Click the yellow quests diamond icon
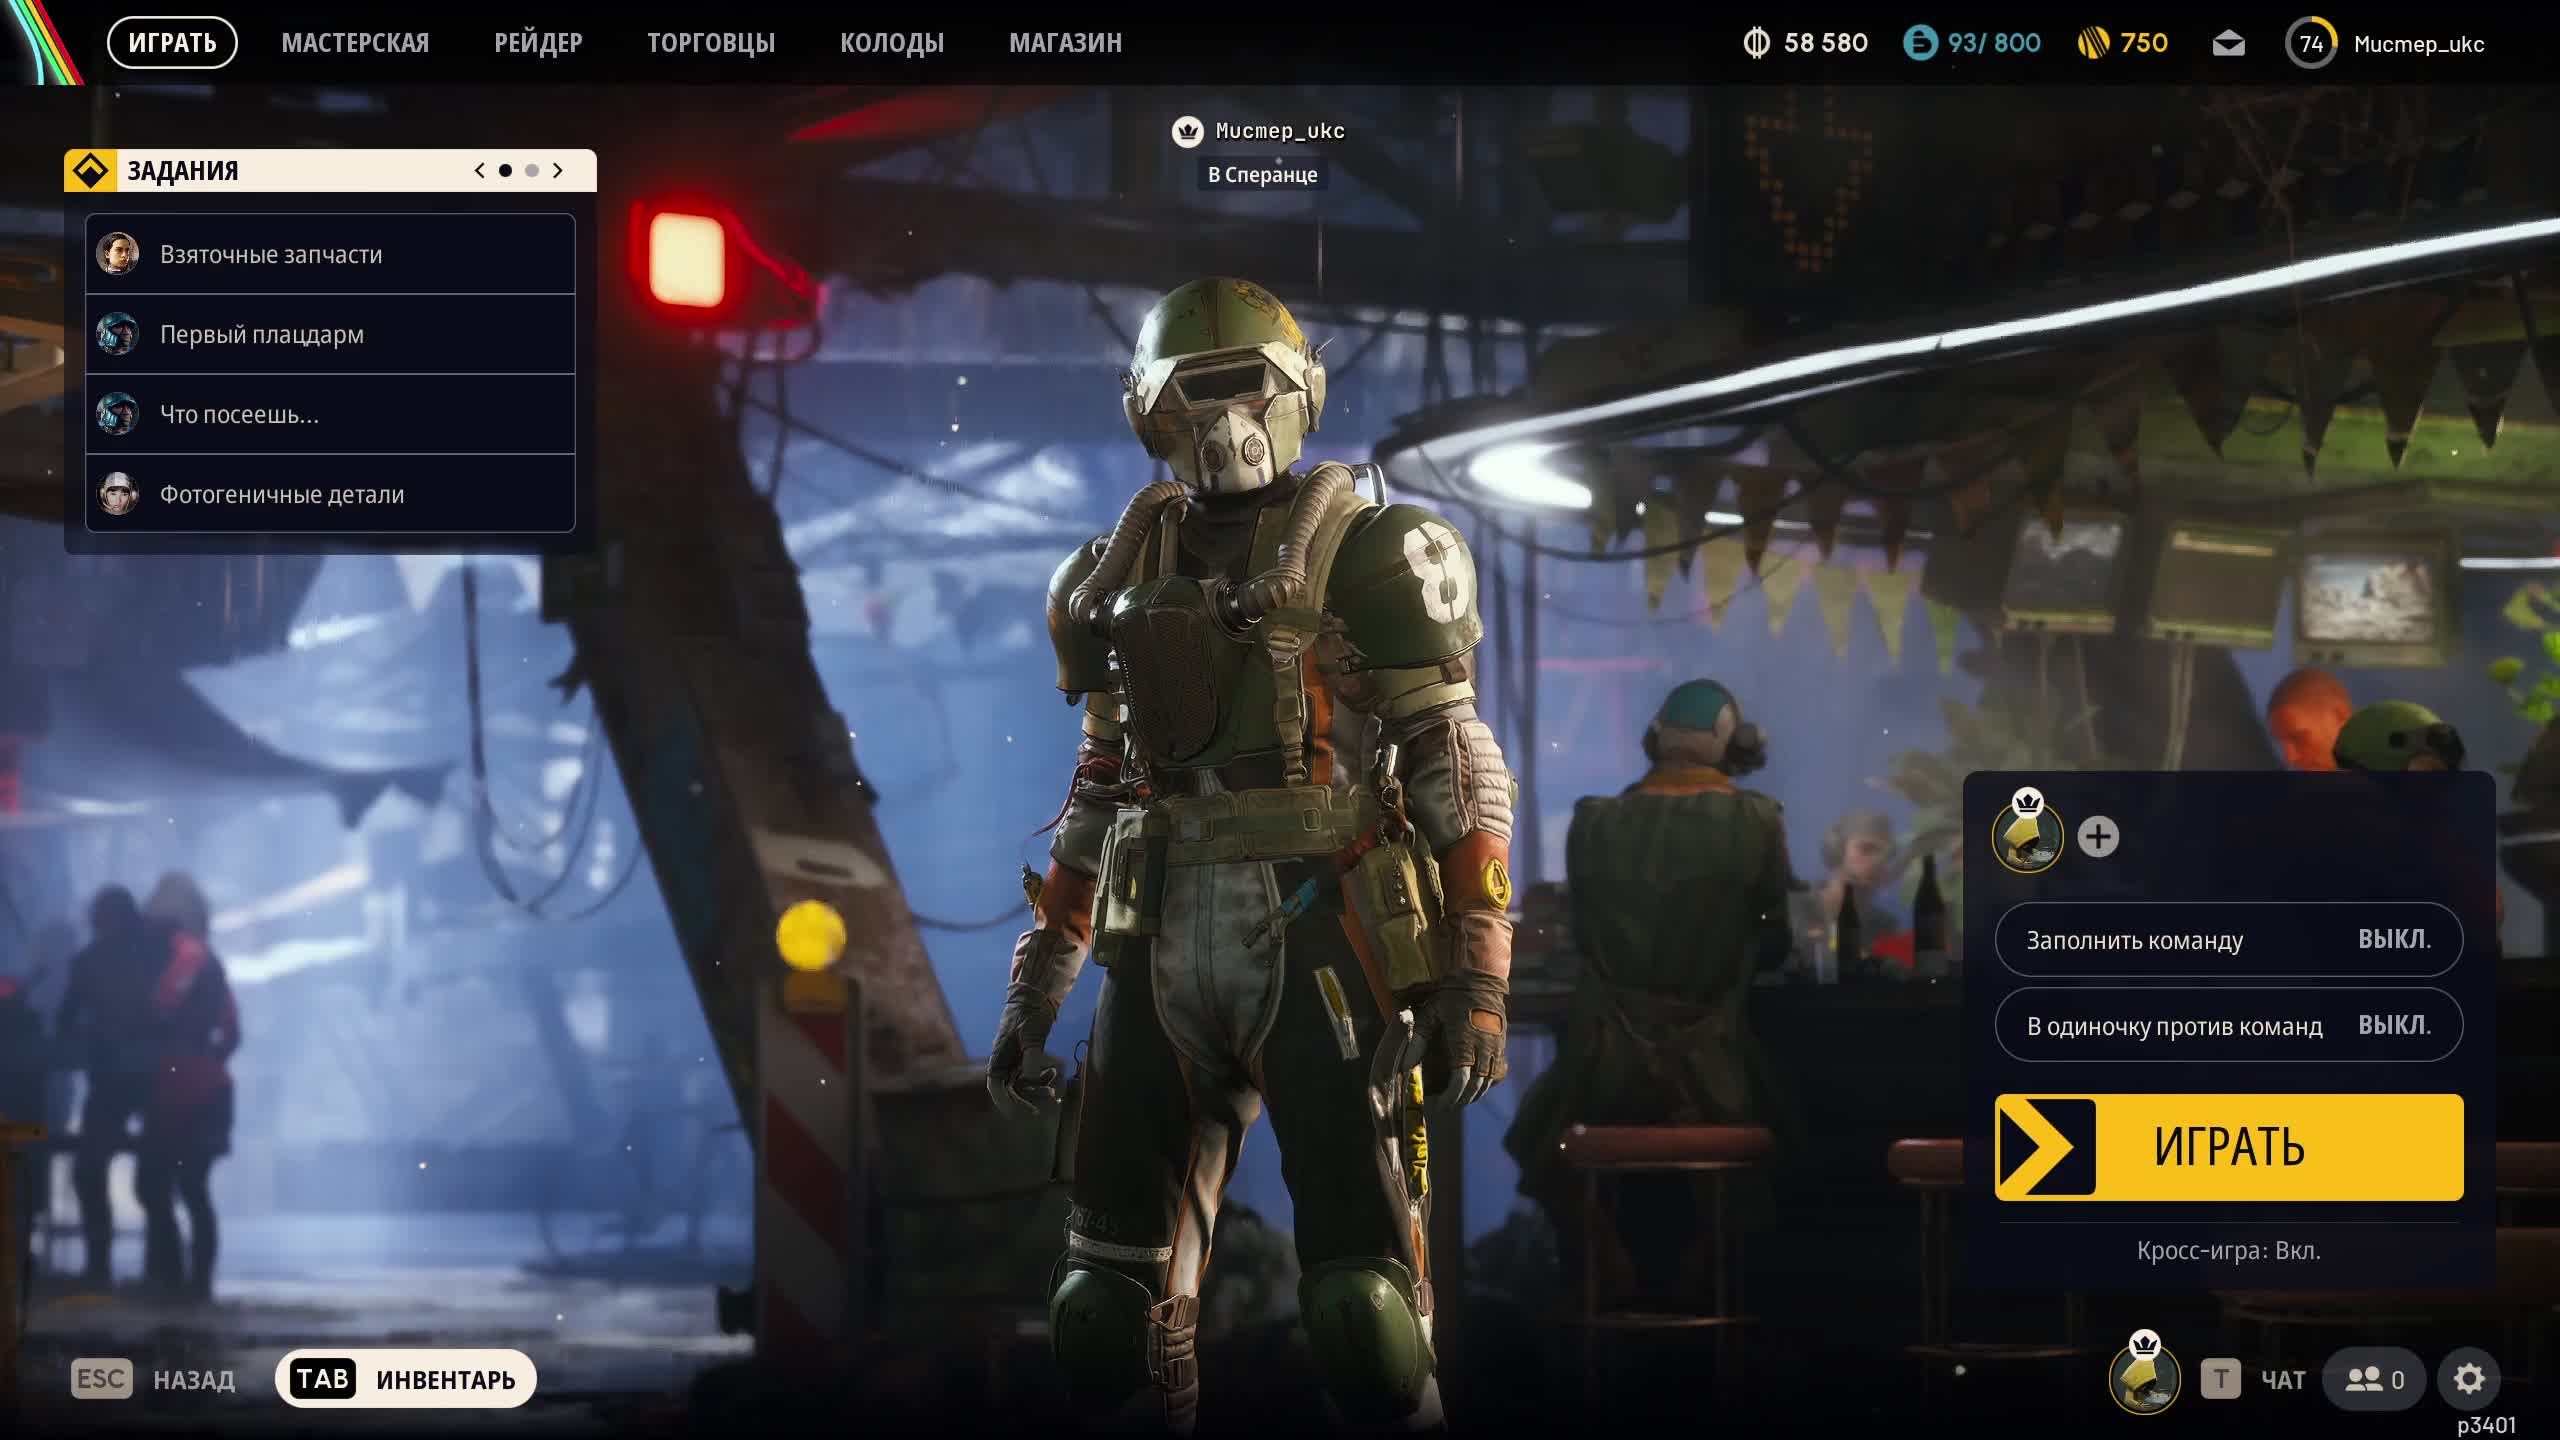Screen dimensions: 2560x1440 pyautogui.click(x=91, y=171)
